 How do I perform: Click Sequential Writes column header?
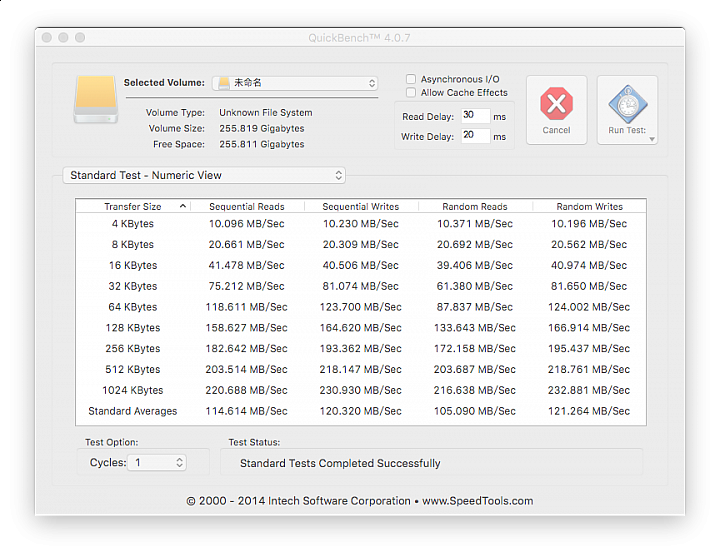click(x=360, y=207)
